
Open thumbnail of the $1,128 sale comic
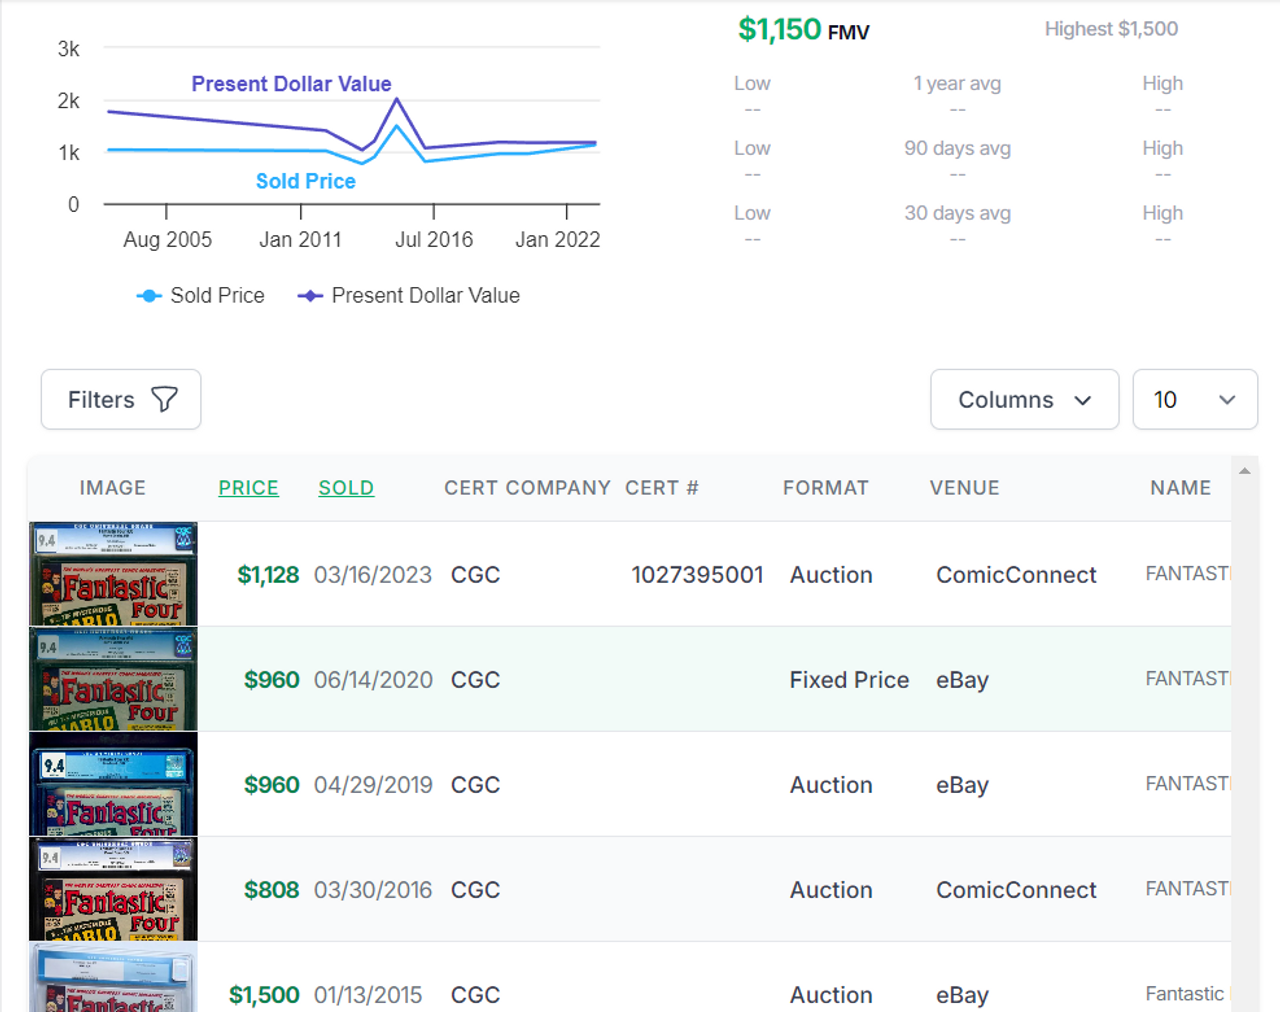click(113, 574)
